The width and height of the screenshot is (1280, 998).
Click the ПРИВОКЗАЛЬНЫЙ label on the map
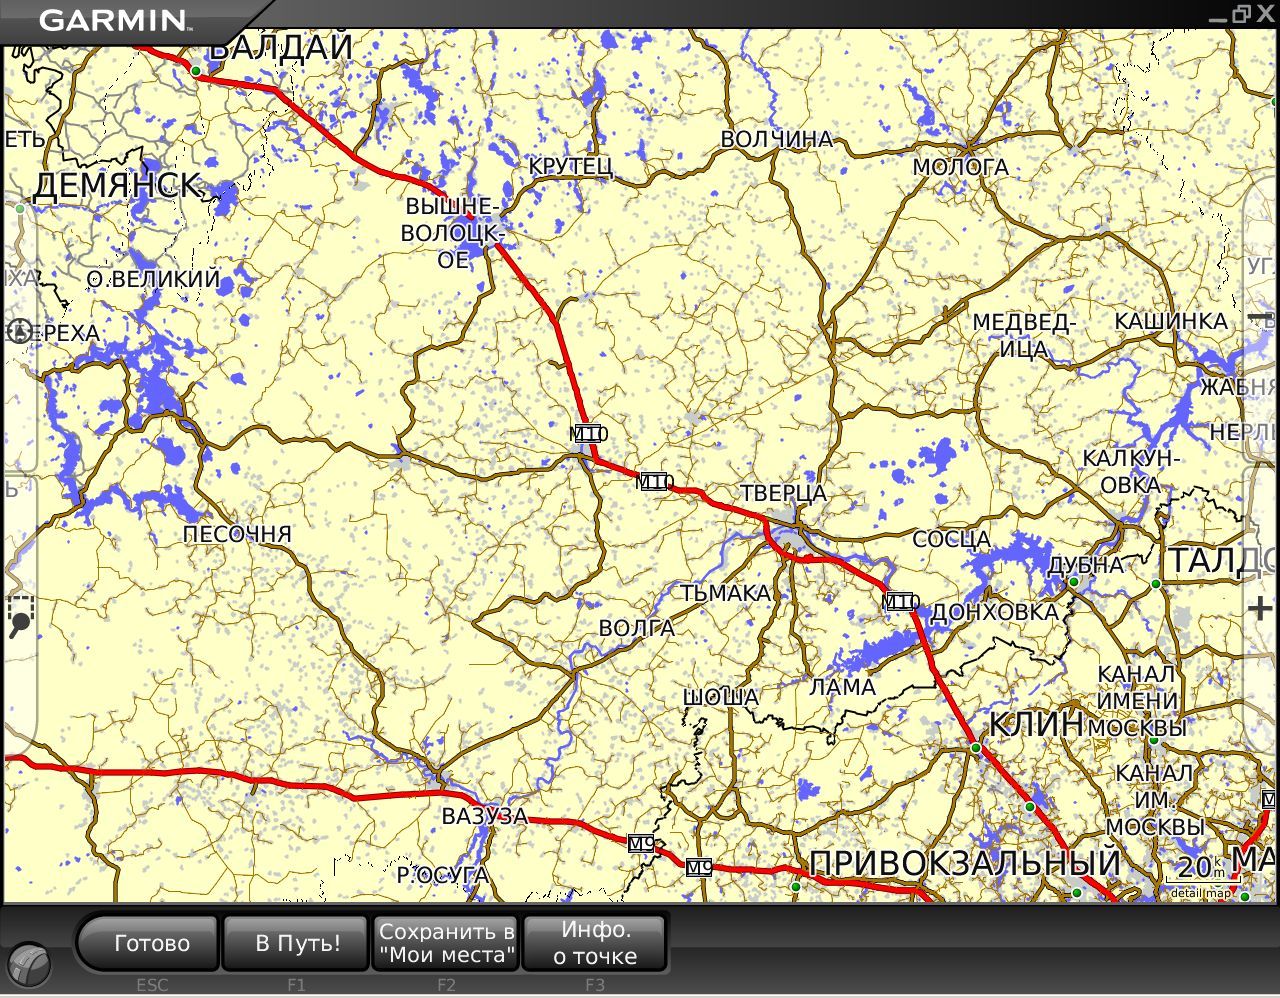click(965, 863)
